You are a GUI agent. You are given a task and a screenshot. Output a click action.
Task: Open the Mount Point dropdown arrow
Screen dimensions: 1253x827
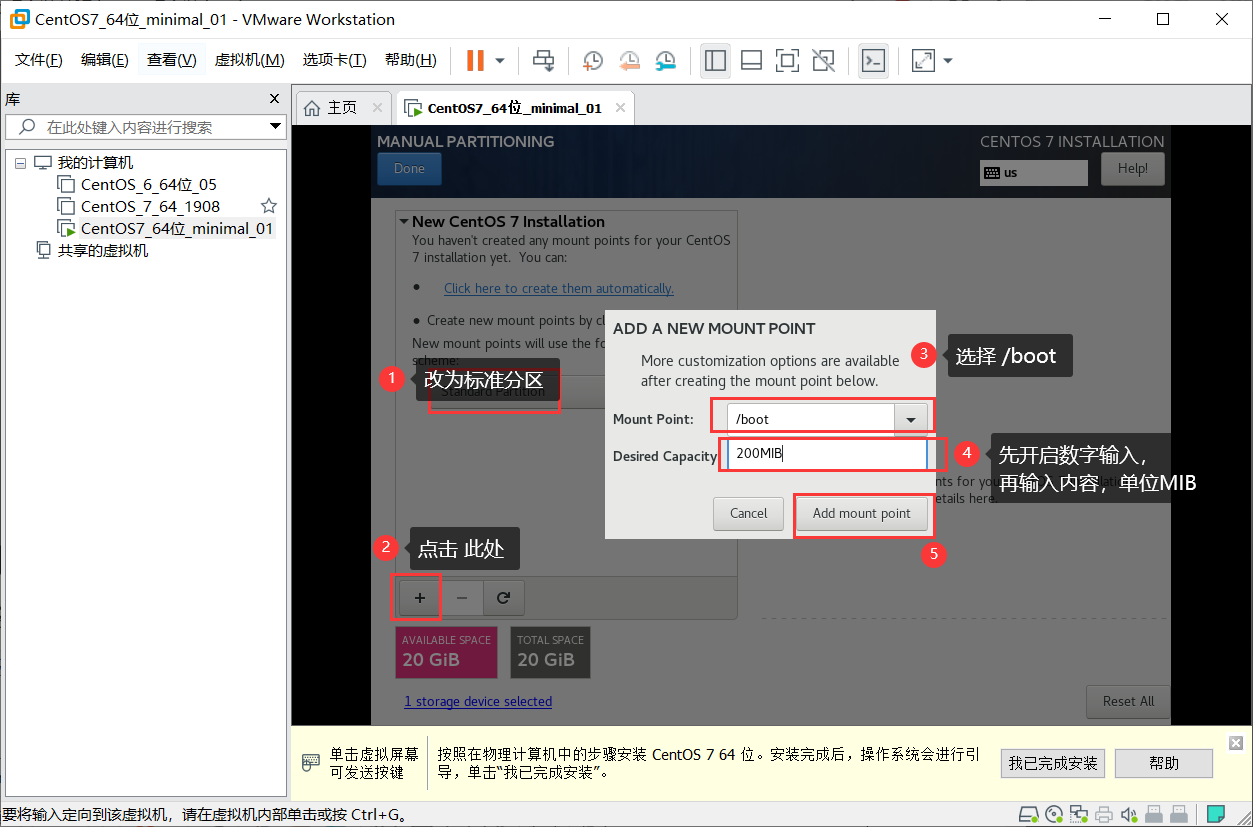pos(910,419)
